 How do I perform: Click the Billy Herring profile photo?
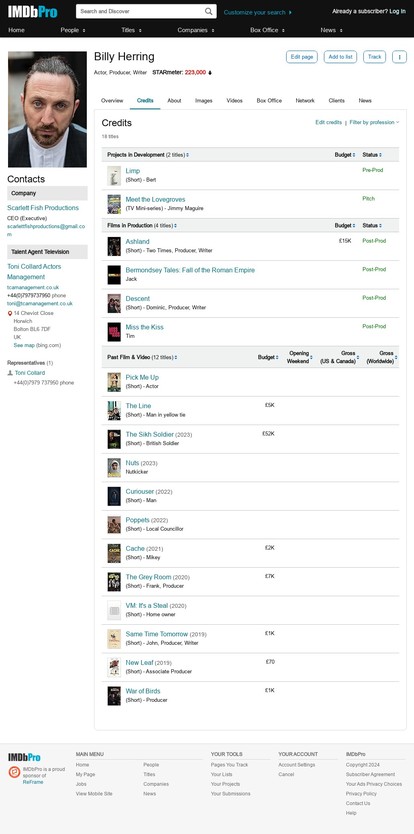(x=47, y=110)
